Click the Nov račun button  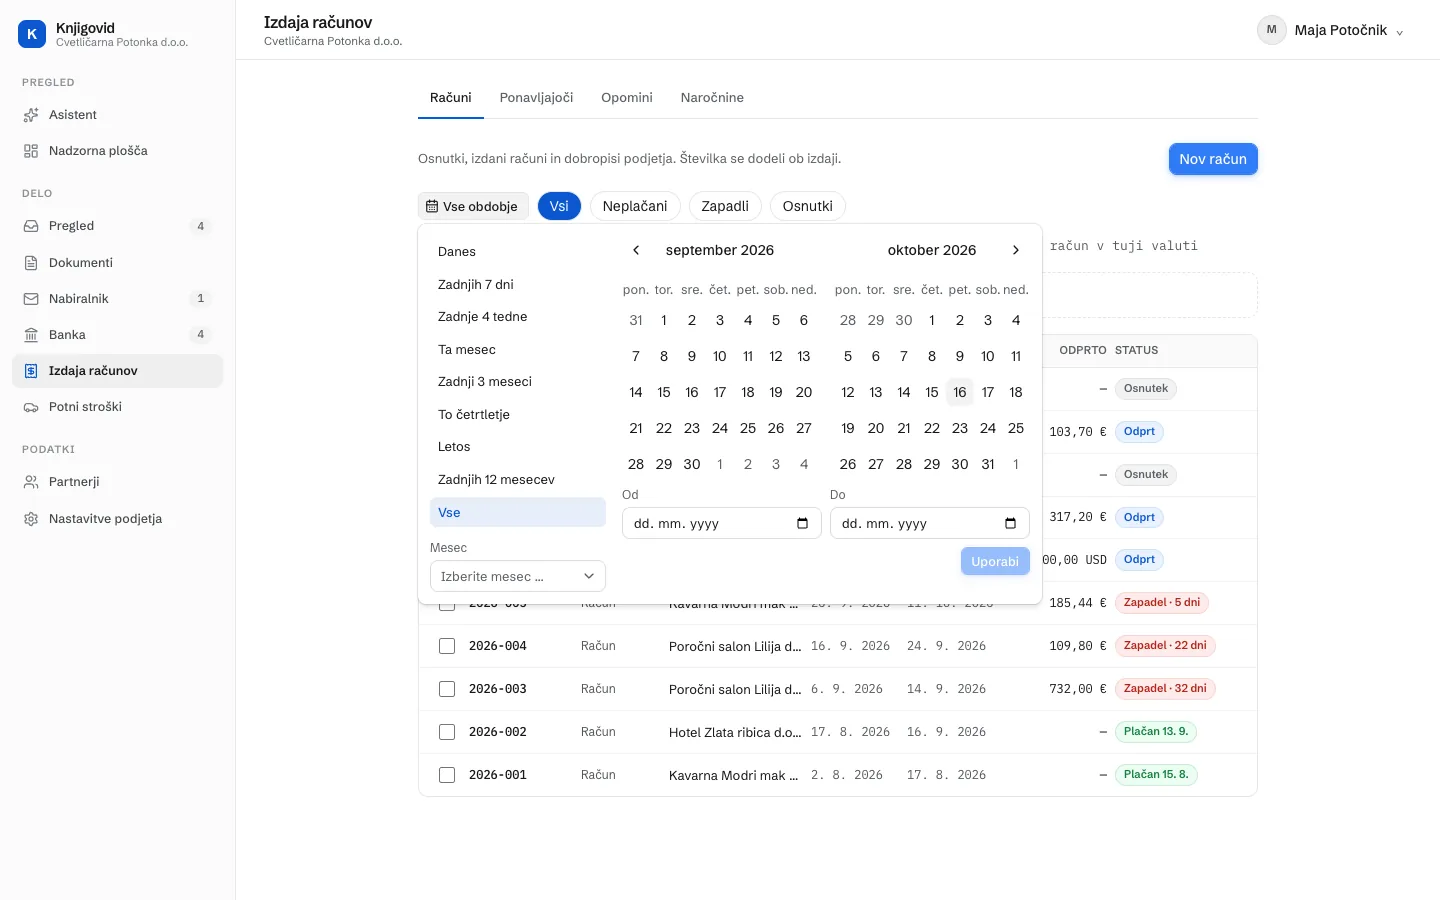click(1213, 159)
